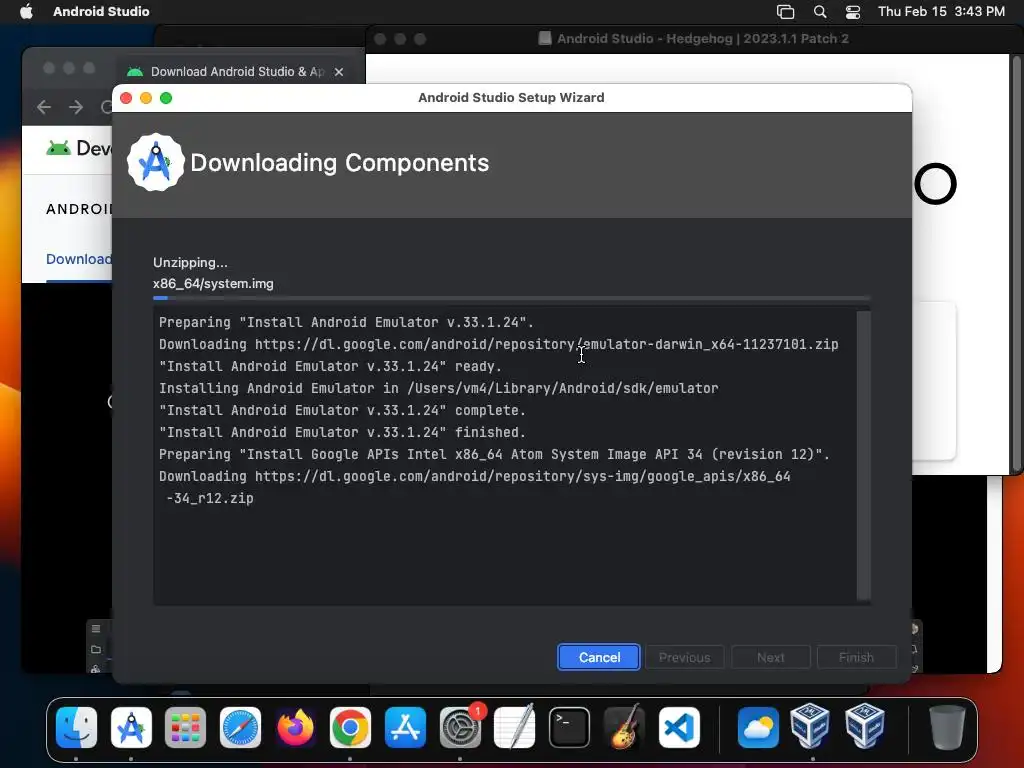Click the Android Studio Setup Wizard title bar
Viewport: 1024px width, 768px height.
click(511, 97)
